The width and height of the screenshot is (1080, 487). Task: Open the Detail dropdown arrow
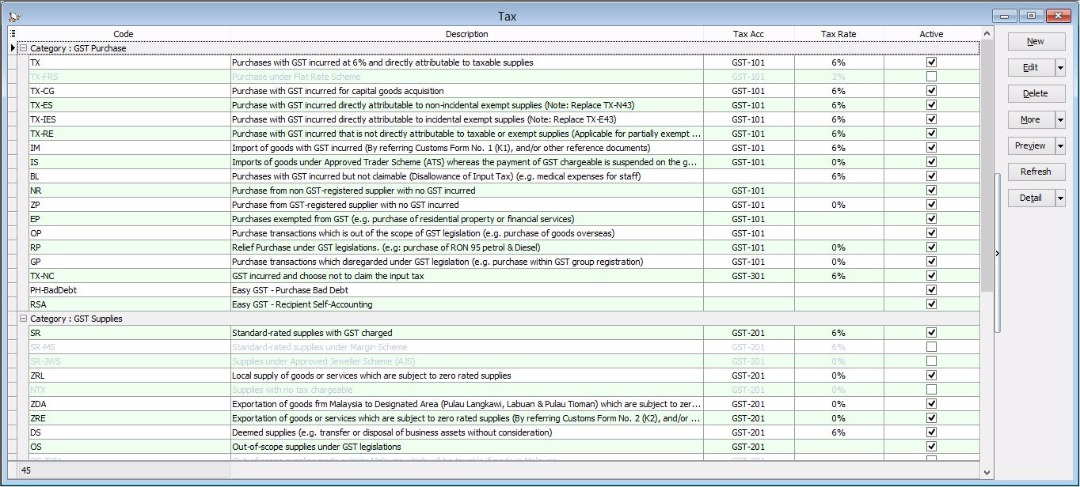click(1060, 198)
